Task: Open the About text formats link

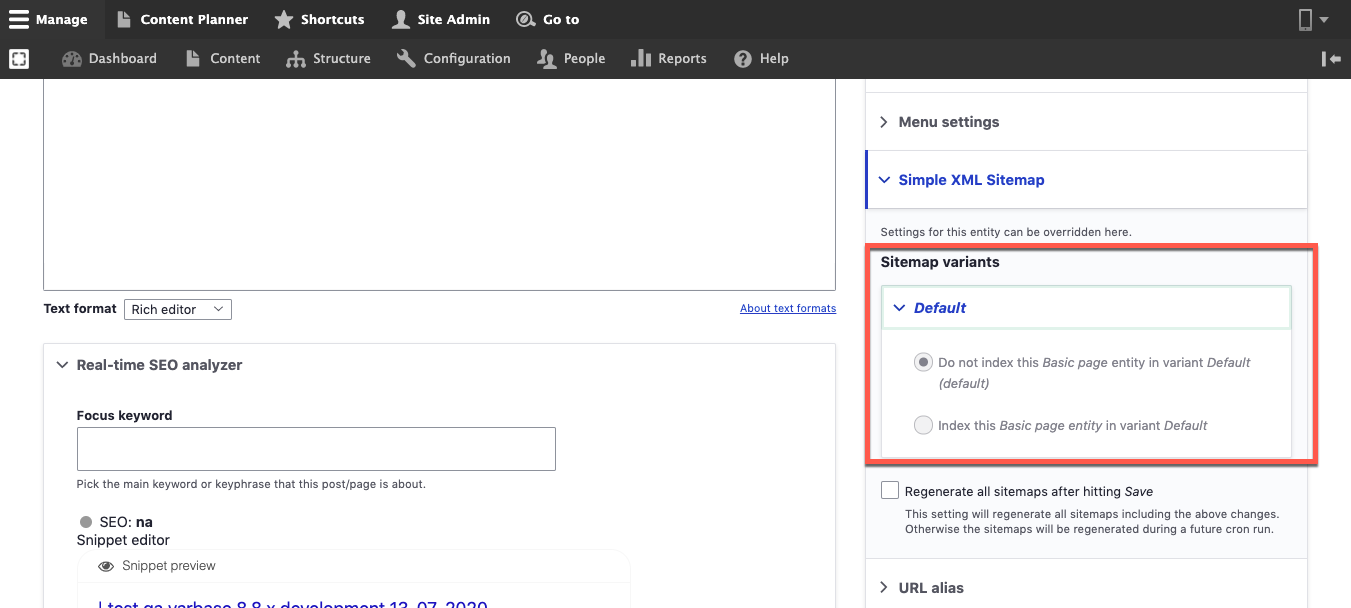Action: coord(787,309)
